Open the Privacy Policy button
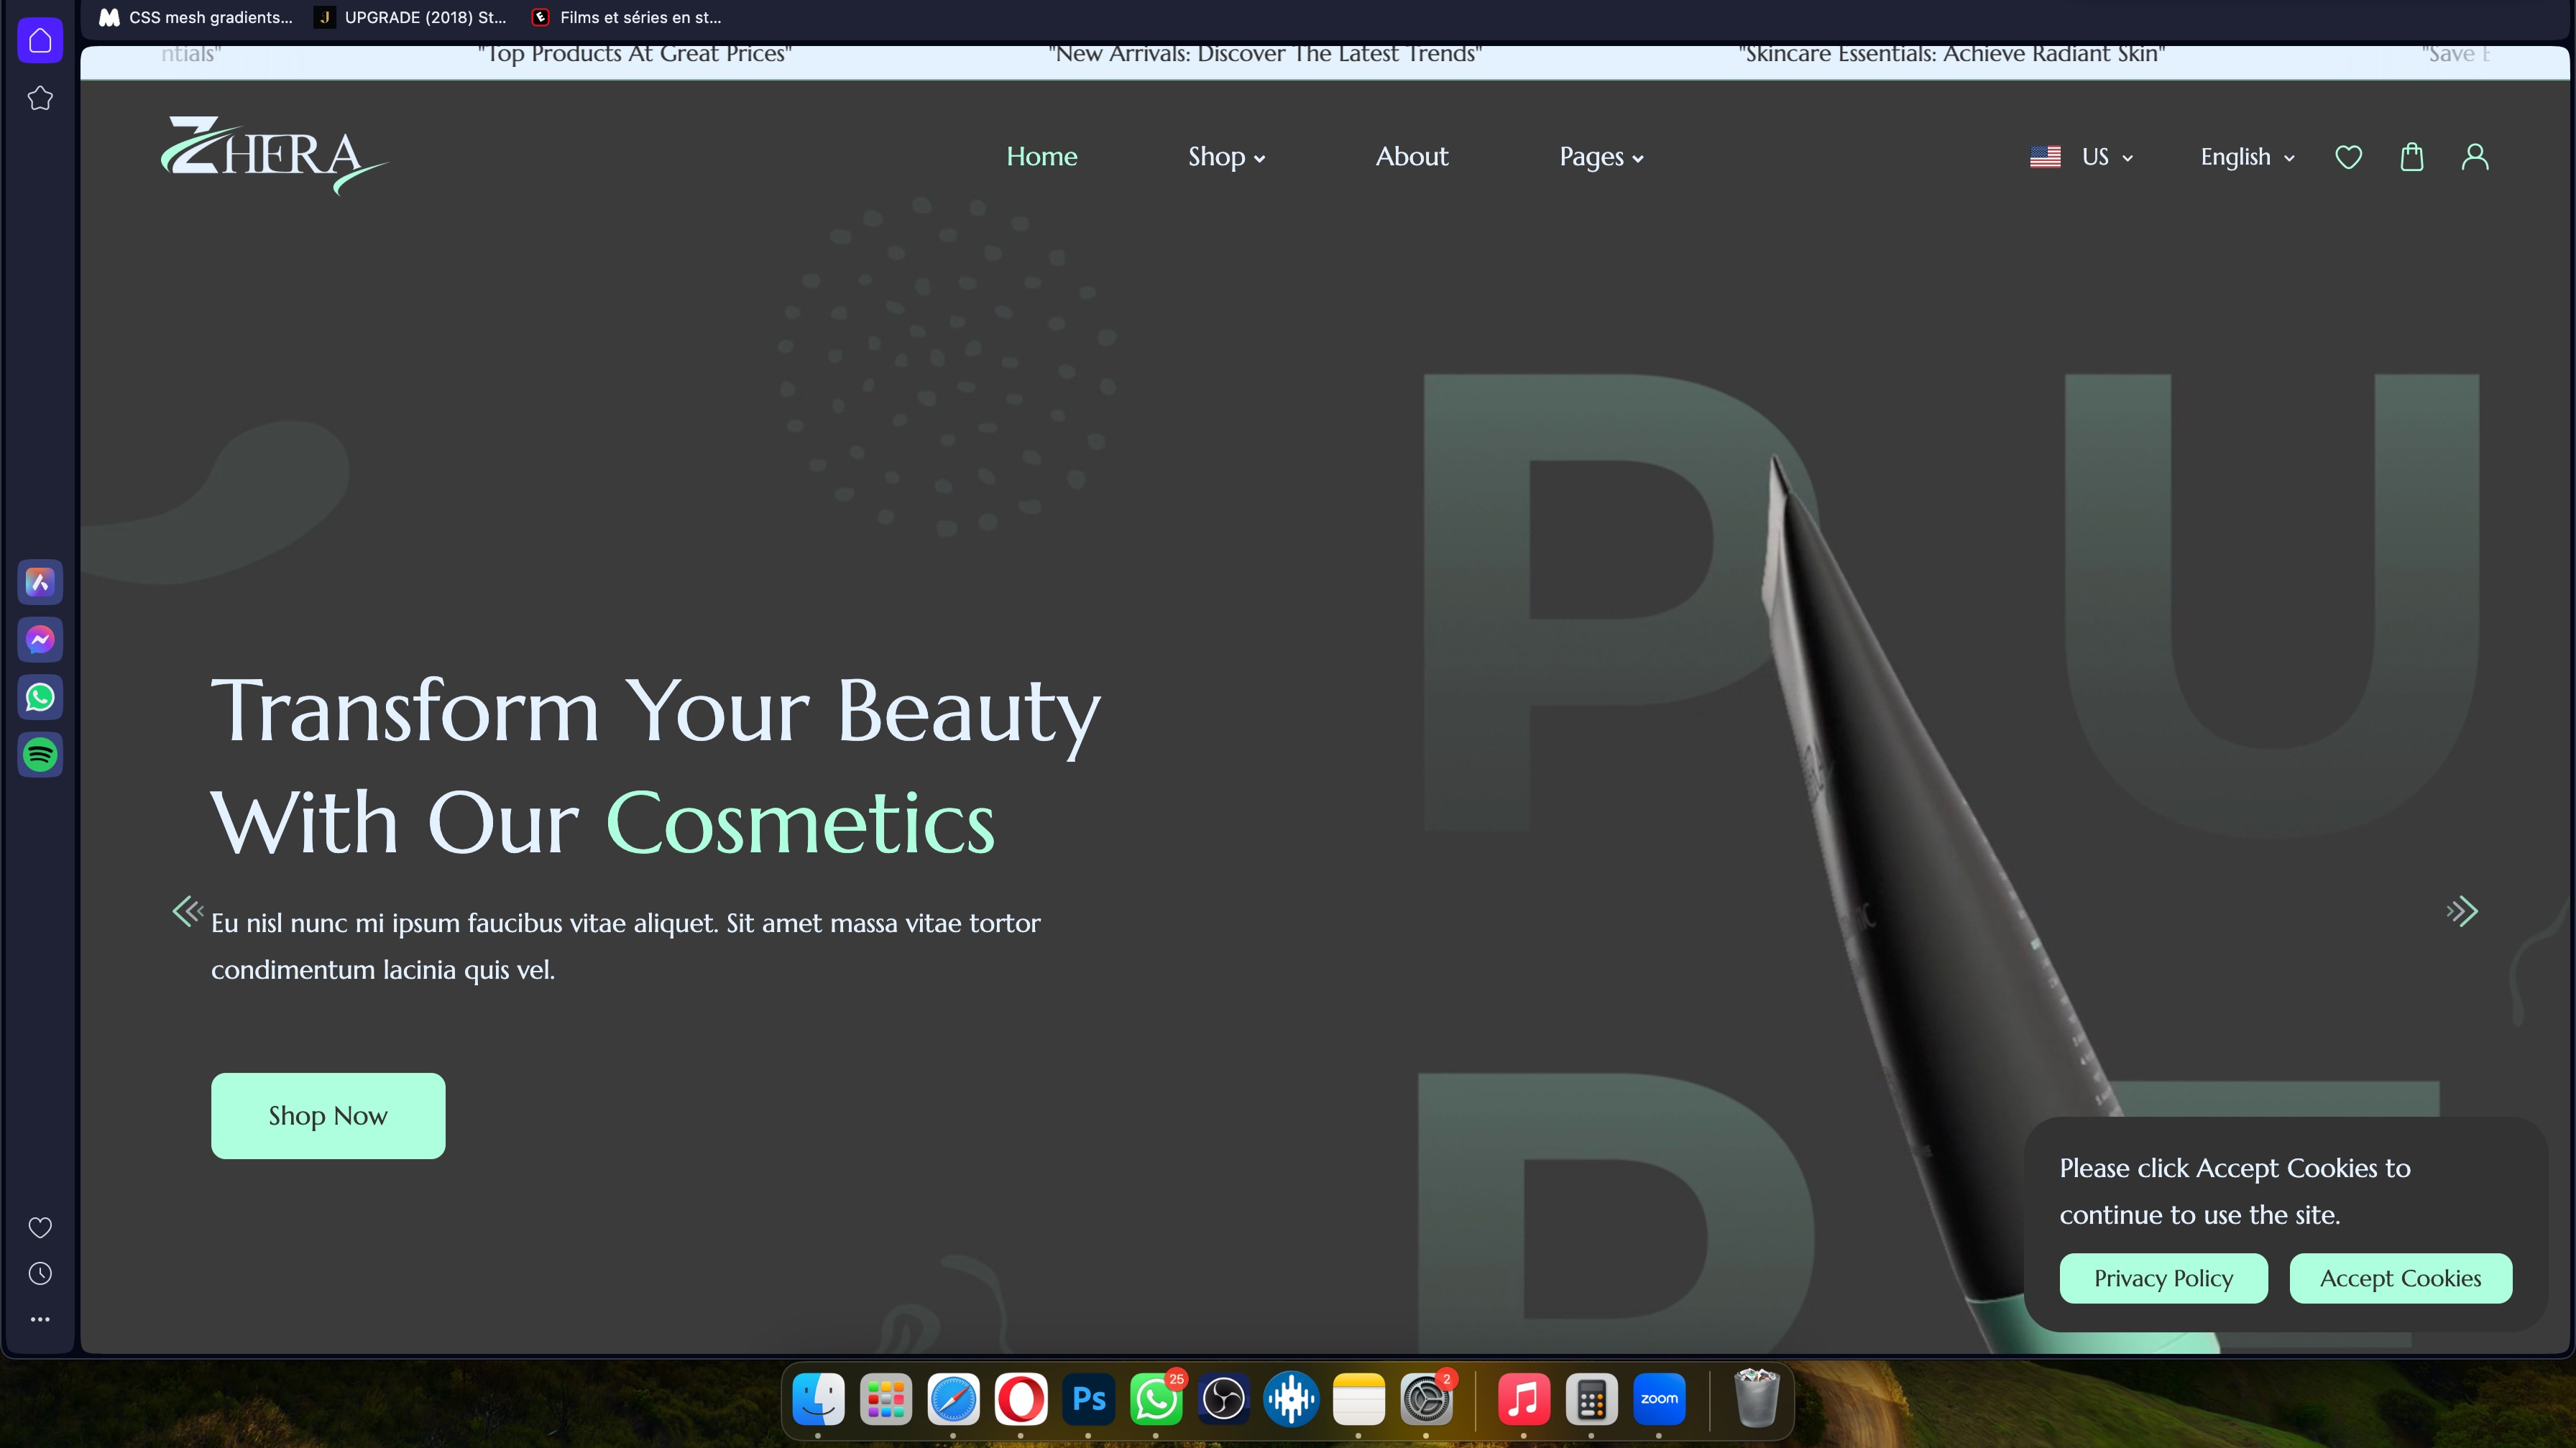Viewport: 2576px width, 1448px height. click(2163, 1278)
